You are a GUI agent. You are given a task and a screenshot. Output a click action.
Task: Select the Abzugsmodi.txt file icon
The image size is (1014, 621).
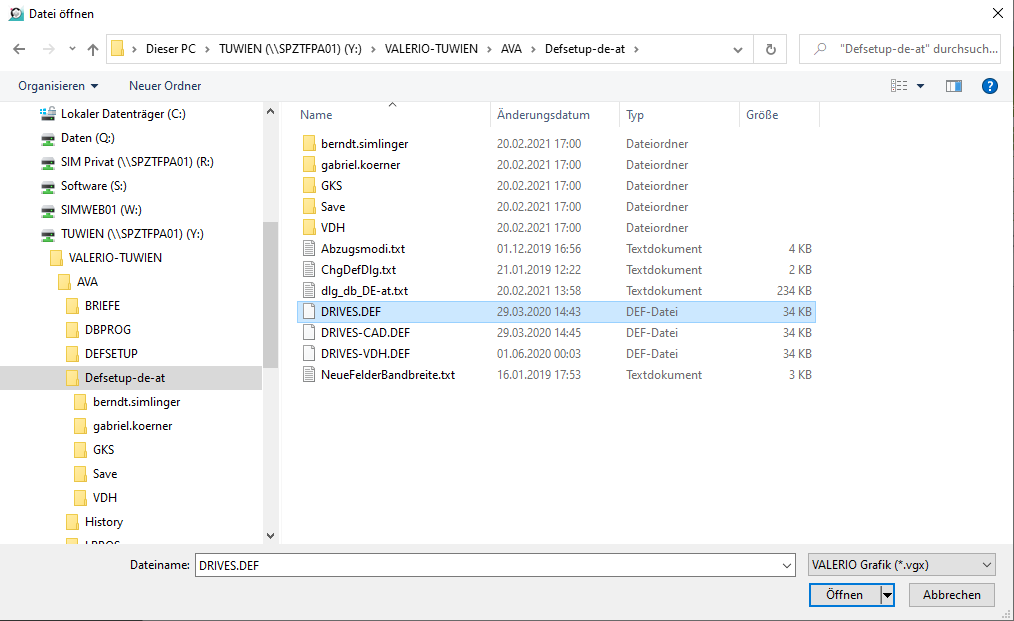(x=310, y=249)
